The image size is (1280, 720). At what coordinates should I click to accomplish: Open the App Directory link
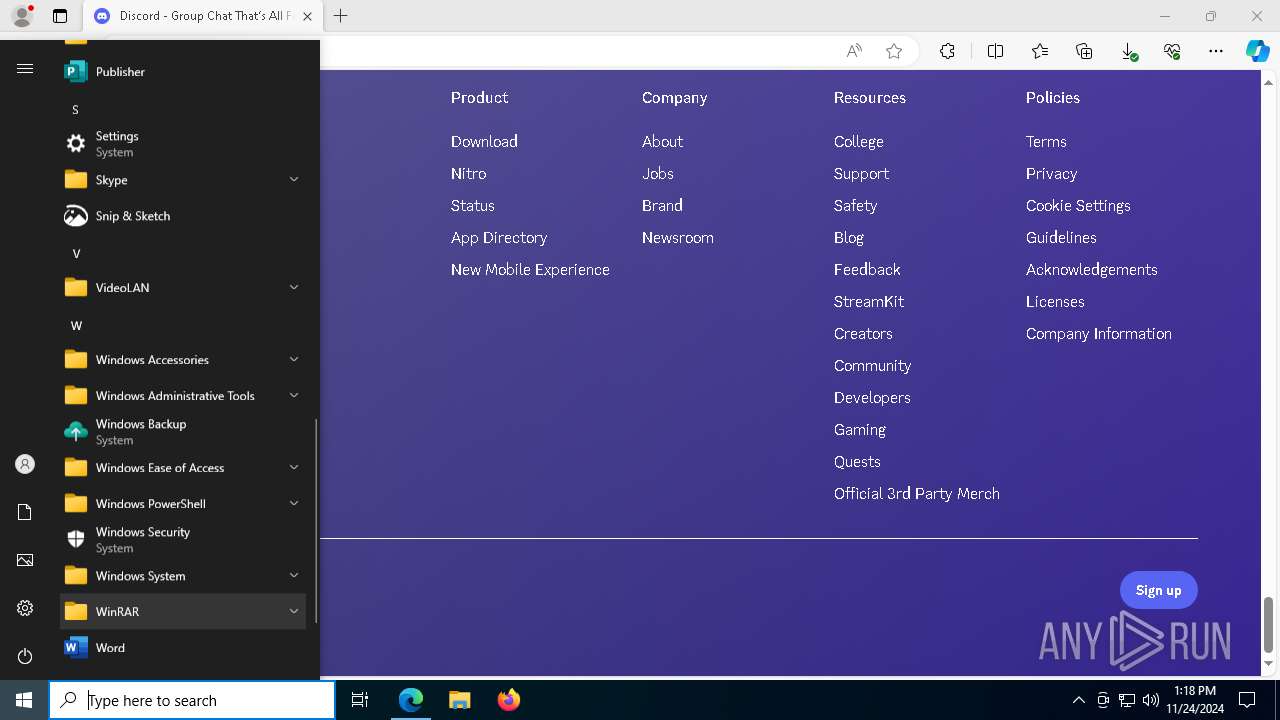pyautogui.click(x=499, y=238)
